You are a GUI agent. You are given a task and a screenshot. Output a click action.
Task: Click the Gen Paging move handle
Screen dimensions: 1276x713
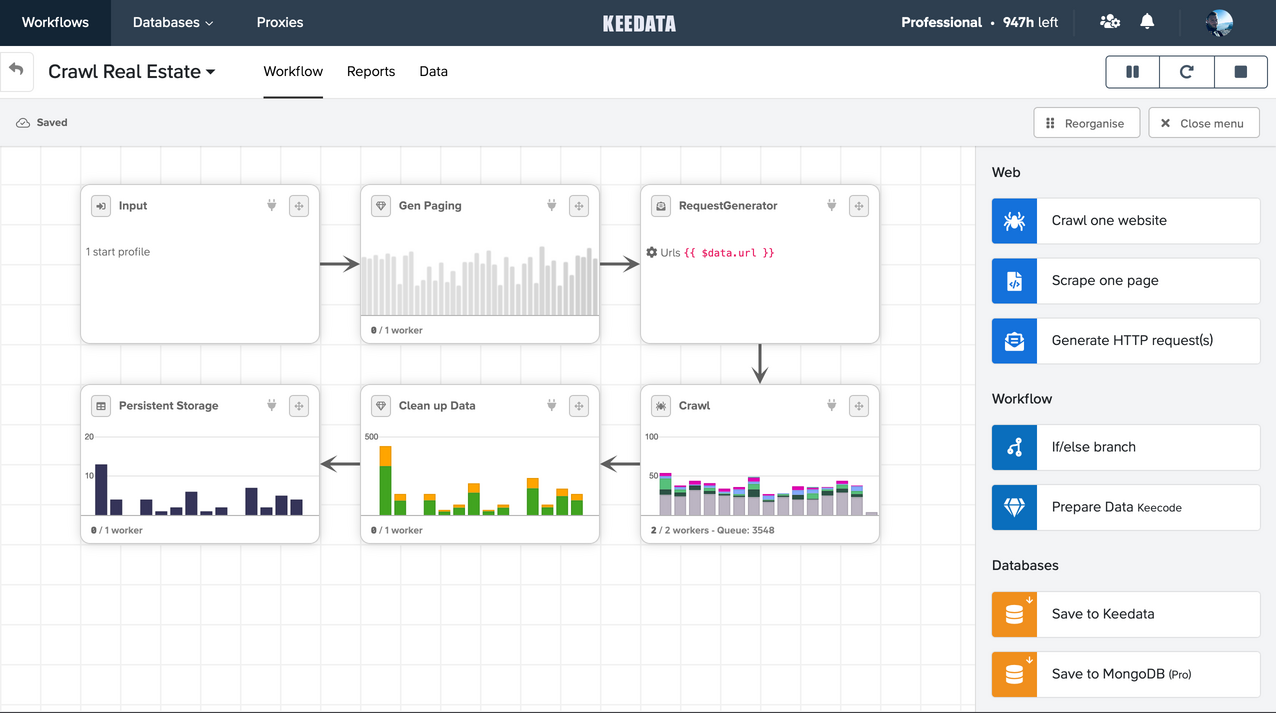click(x=579, y=206)
